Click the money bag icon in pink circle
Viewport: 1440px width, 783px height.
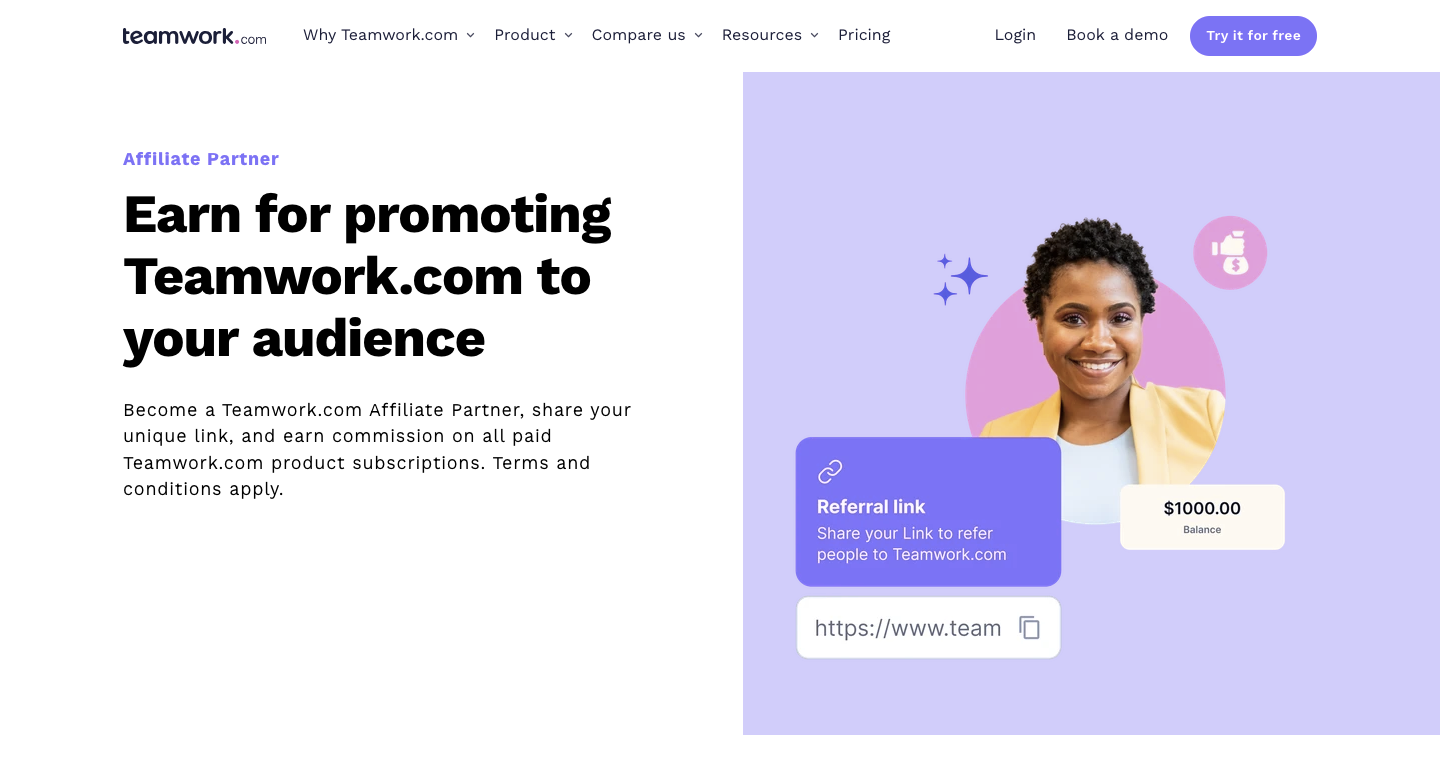[x=1230, y=253]
